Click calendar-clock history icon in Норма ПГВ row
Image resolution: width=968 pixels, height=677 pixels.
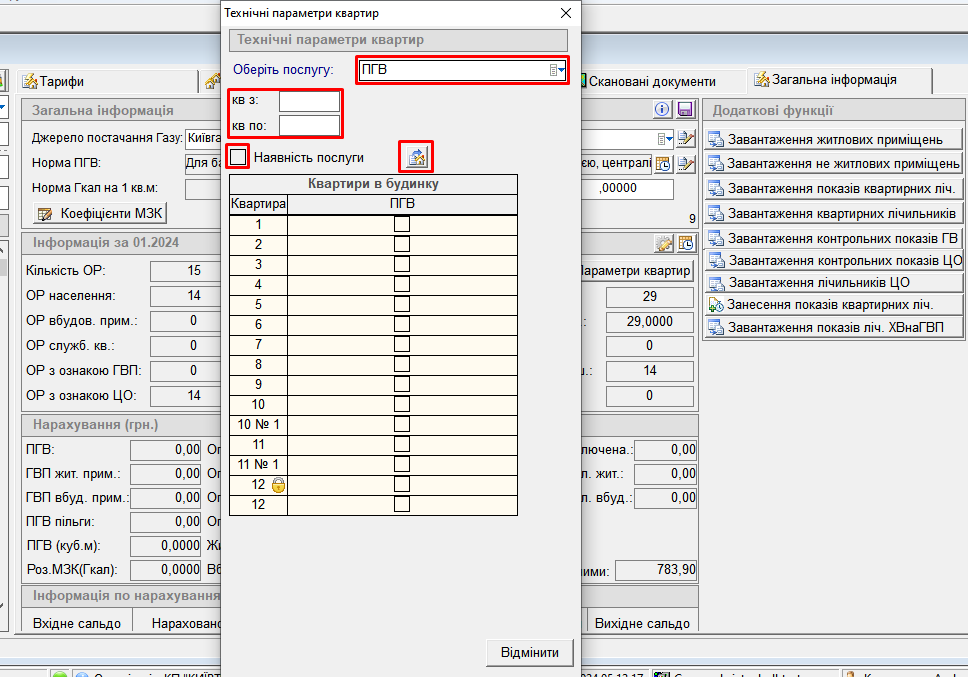[x=663, y=163]
